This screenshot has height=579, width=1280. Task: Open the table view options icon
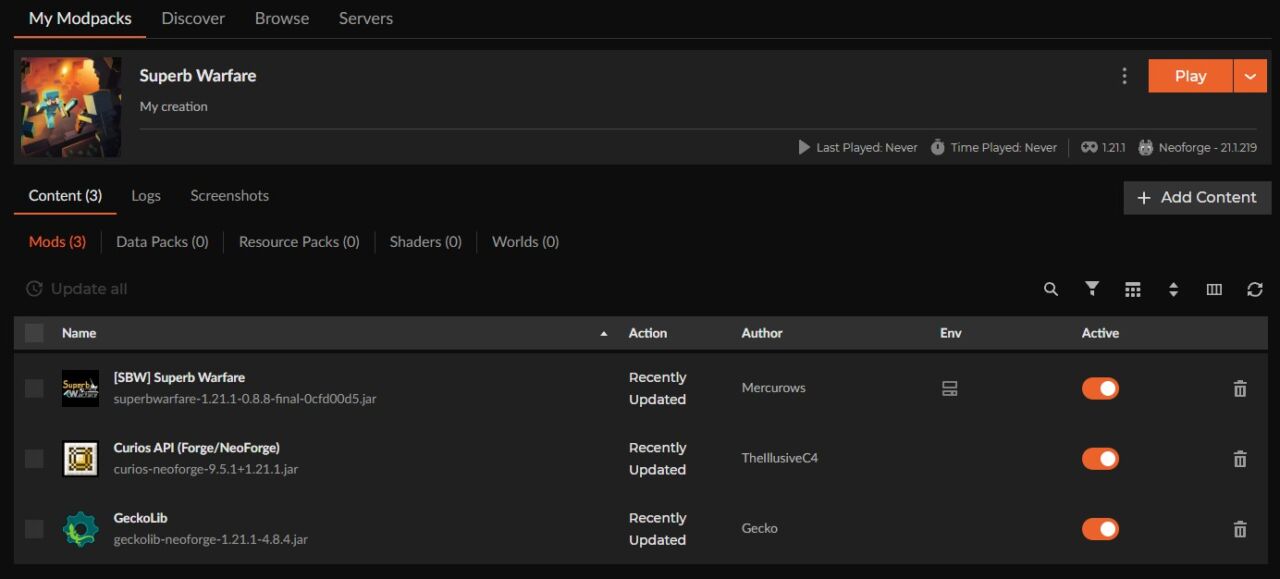[1133, 289]
